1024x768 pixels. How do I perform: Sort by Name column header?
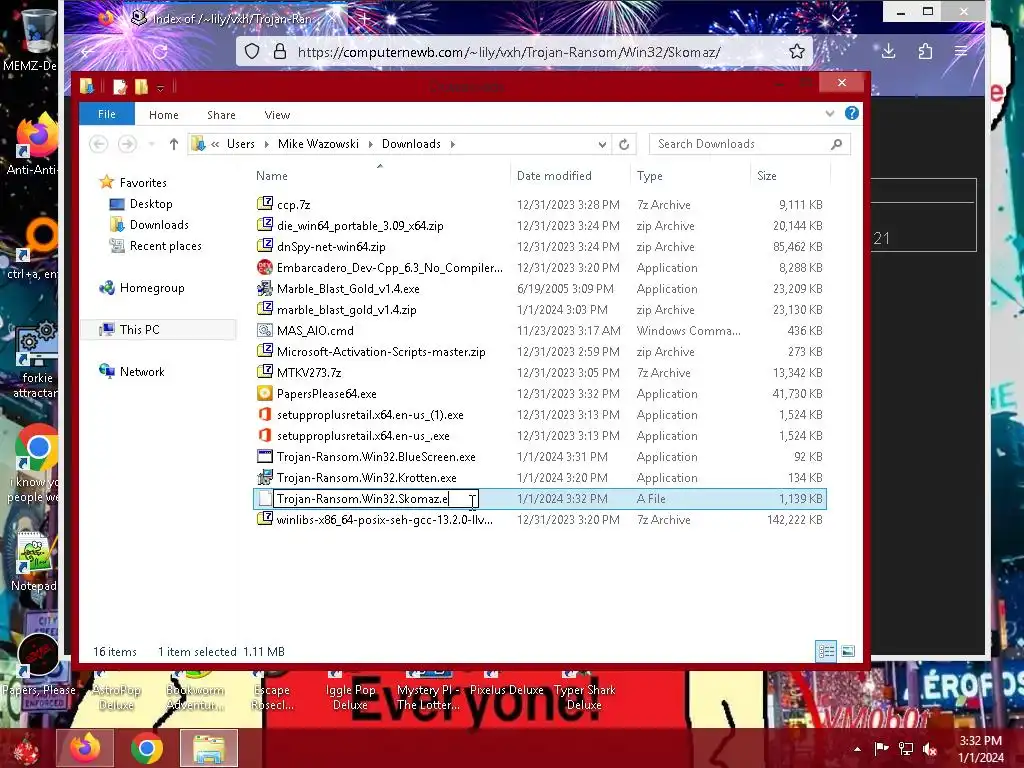(272, 176)
